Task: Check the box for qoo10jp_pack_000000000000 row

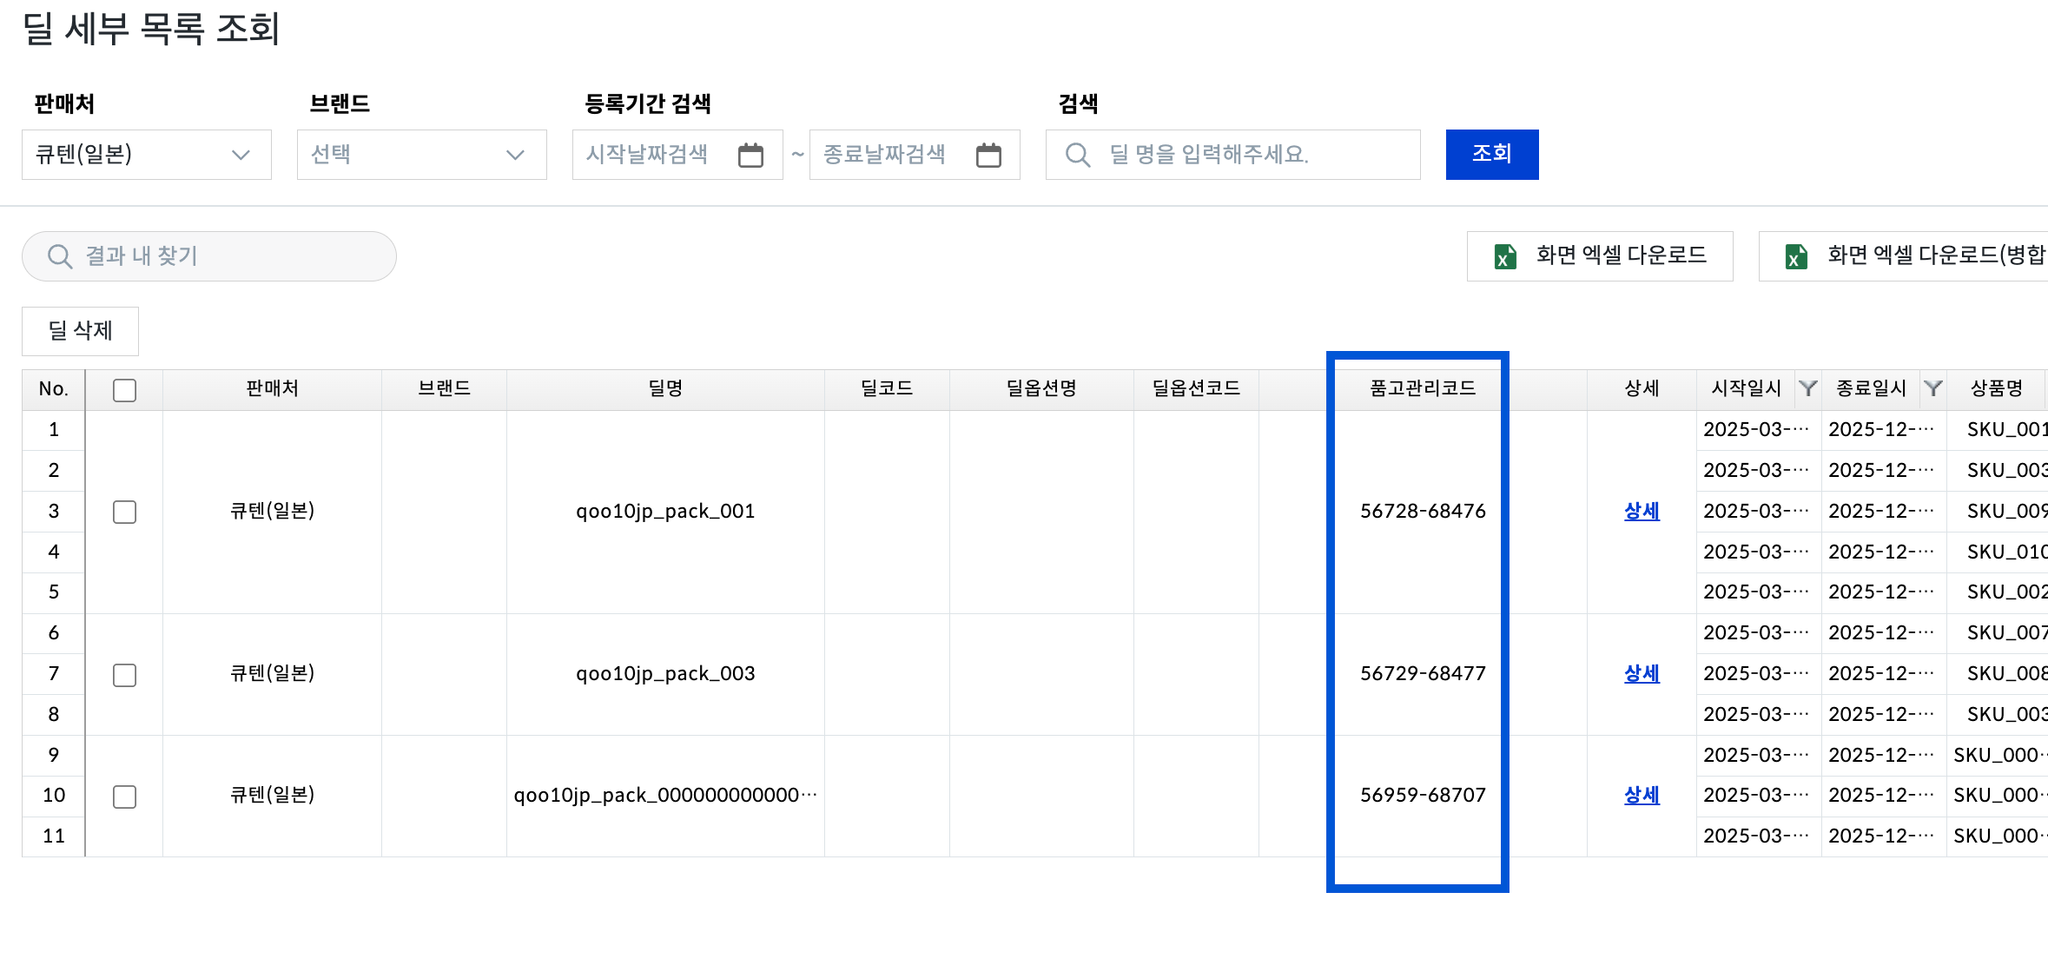Action: pos(125,797)
